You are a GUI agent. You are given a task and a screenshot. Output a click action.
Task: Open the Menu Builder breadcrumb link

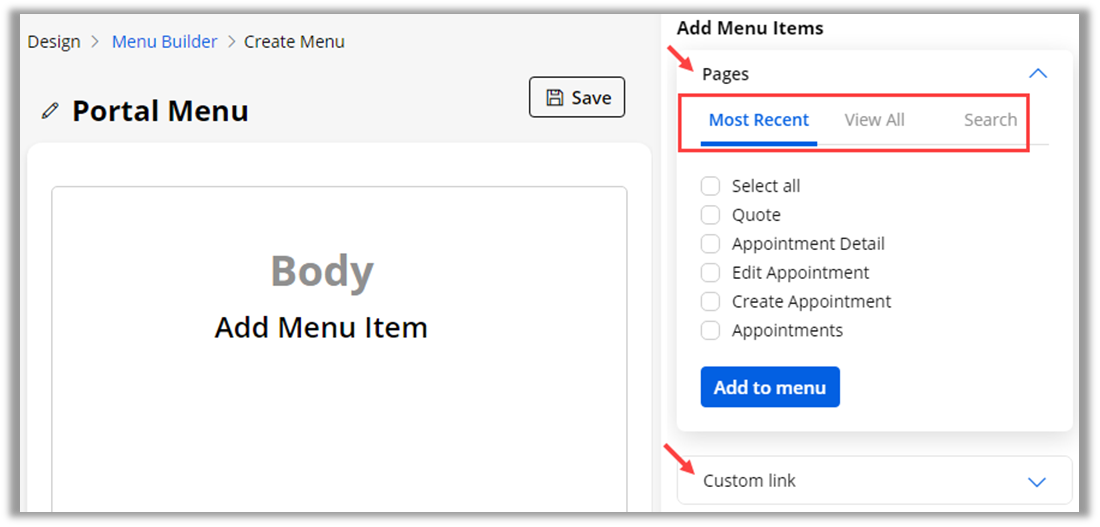pyautogui.click(x=164, y=42)
